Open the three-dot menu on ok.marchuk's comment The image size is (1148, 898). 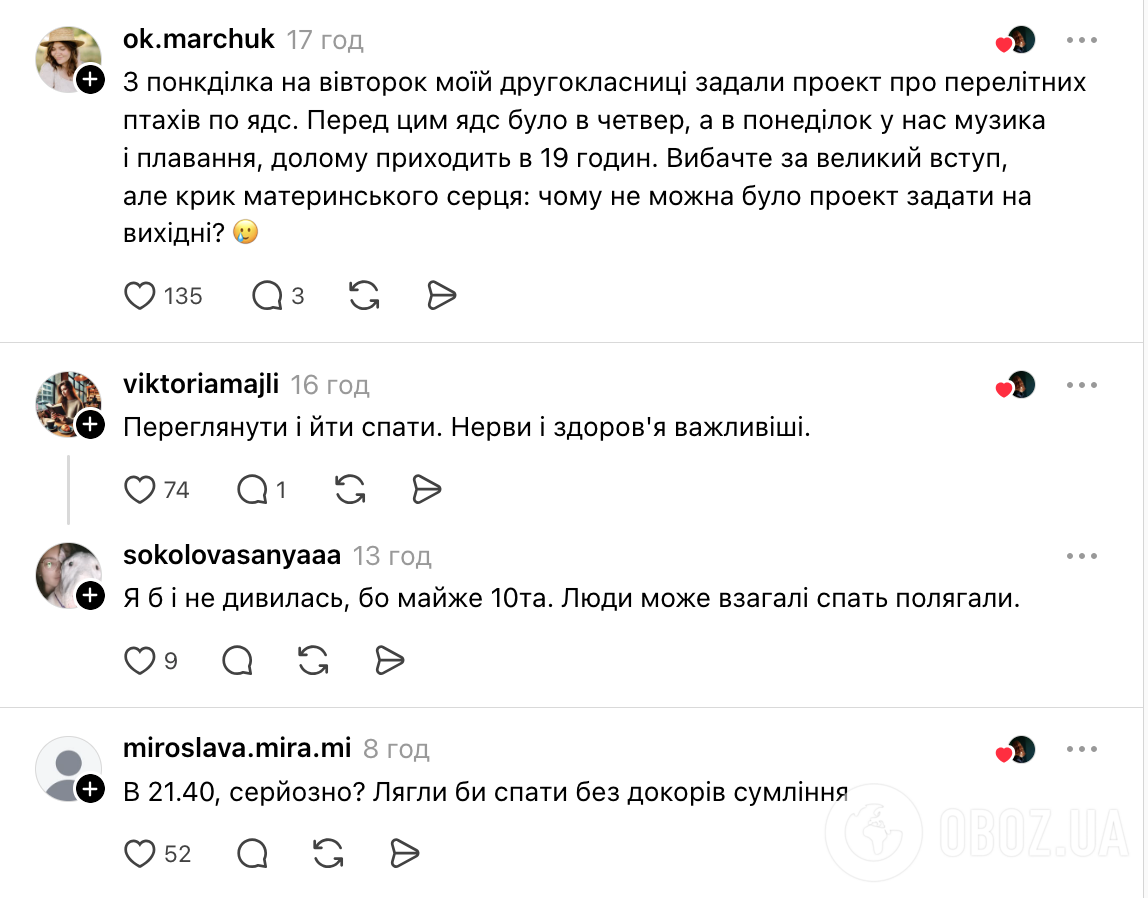(1080, 40)
